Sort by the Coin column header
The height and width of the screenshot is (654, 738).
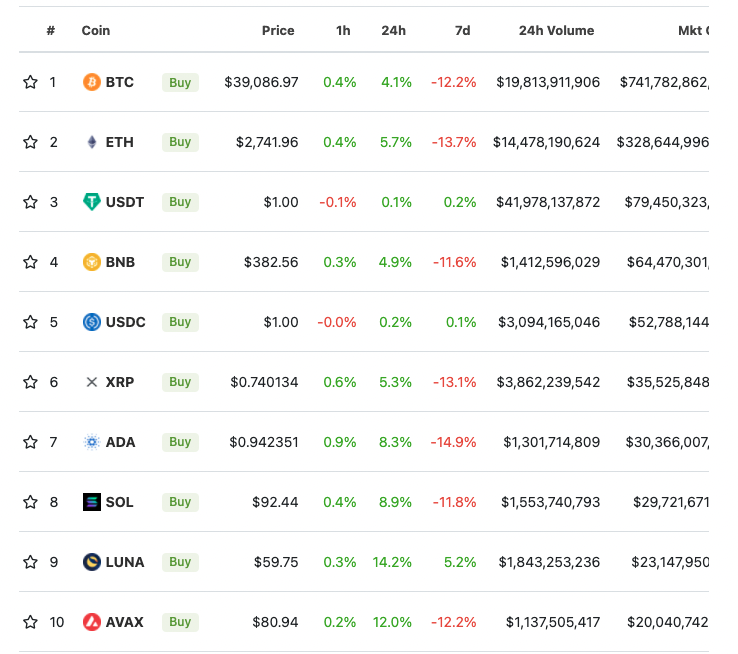[x=96, y=31]
